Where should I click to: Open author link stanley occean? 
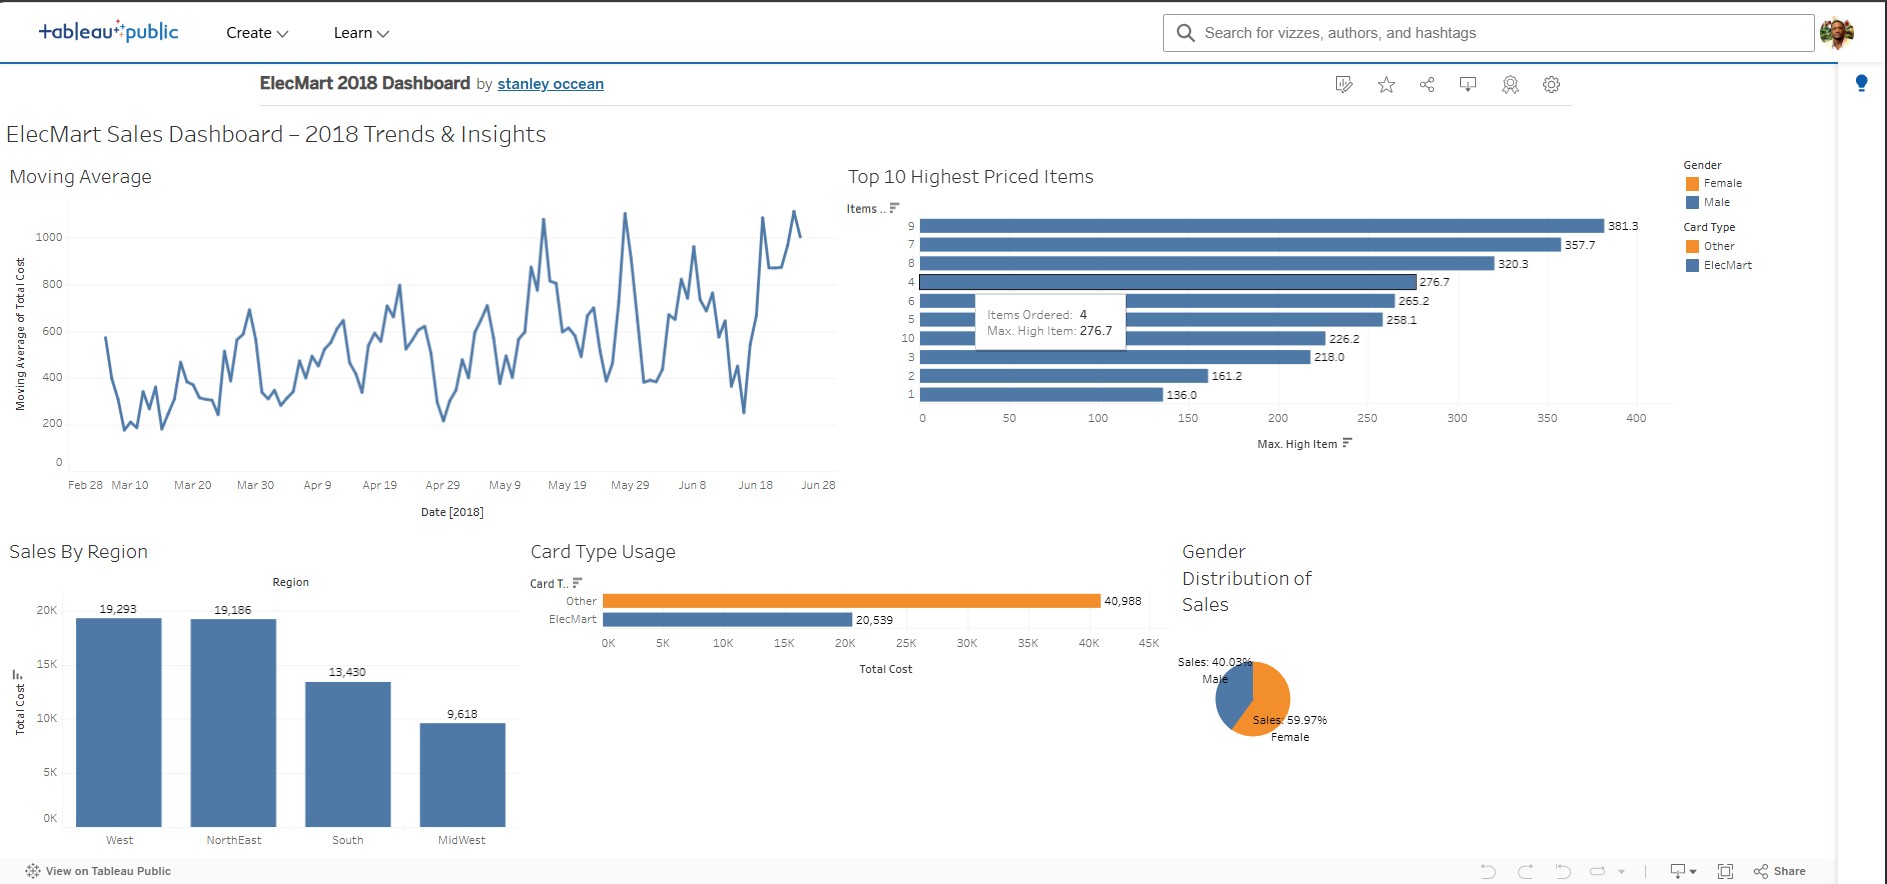(550, 84)
